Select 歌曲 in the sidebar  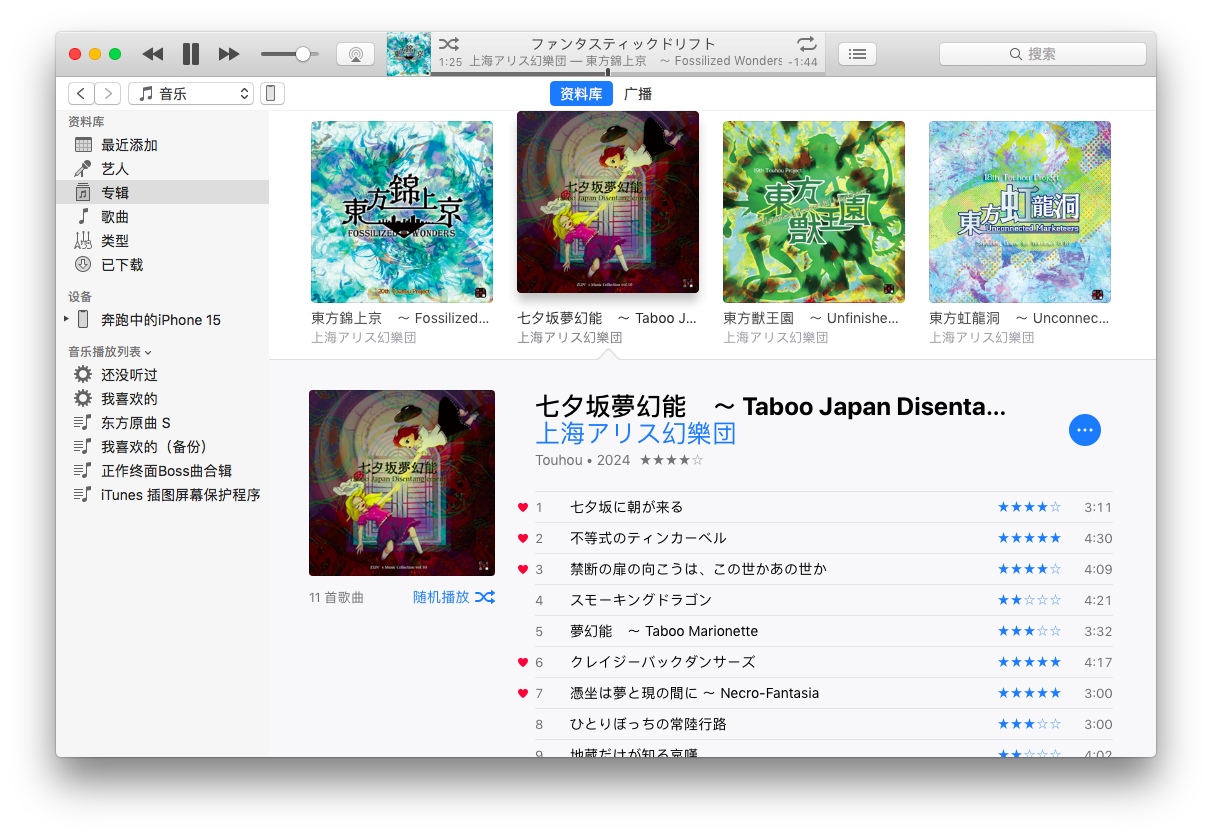click(x=115, y=217)
